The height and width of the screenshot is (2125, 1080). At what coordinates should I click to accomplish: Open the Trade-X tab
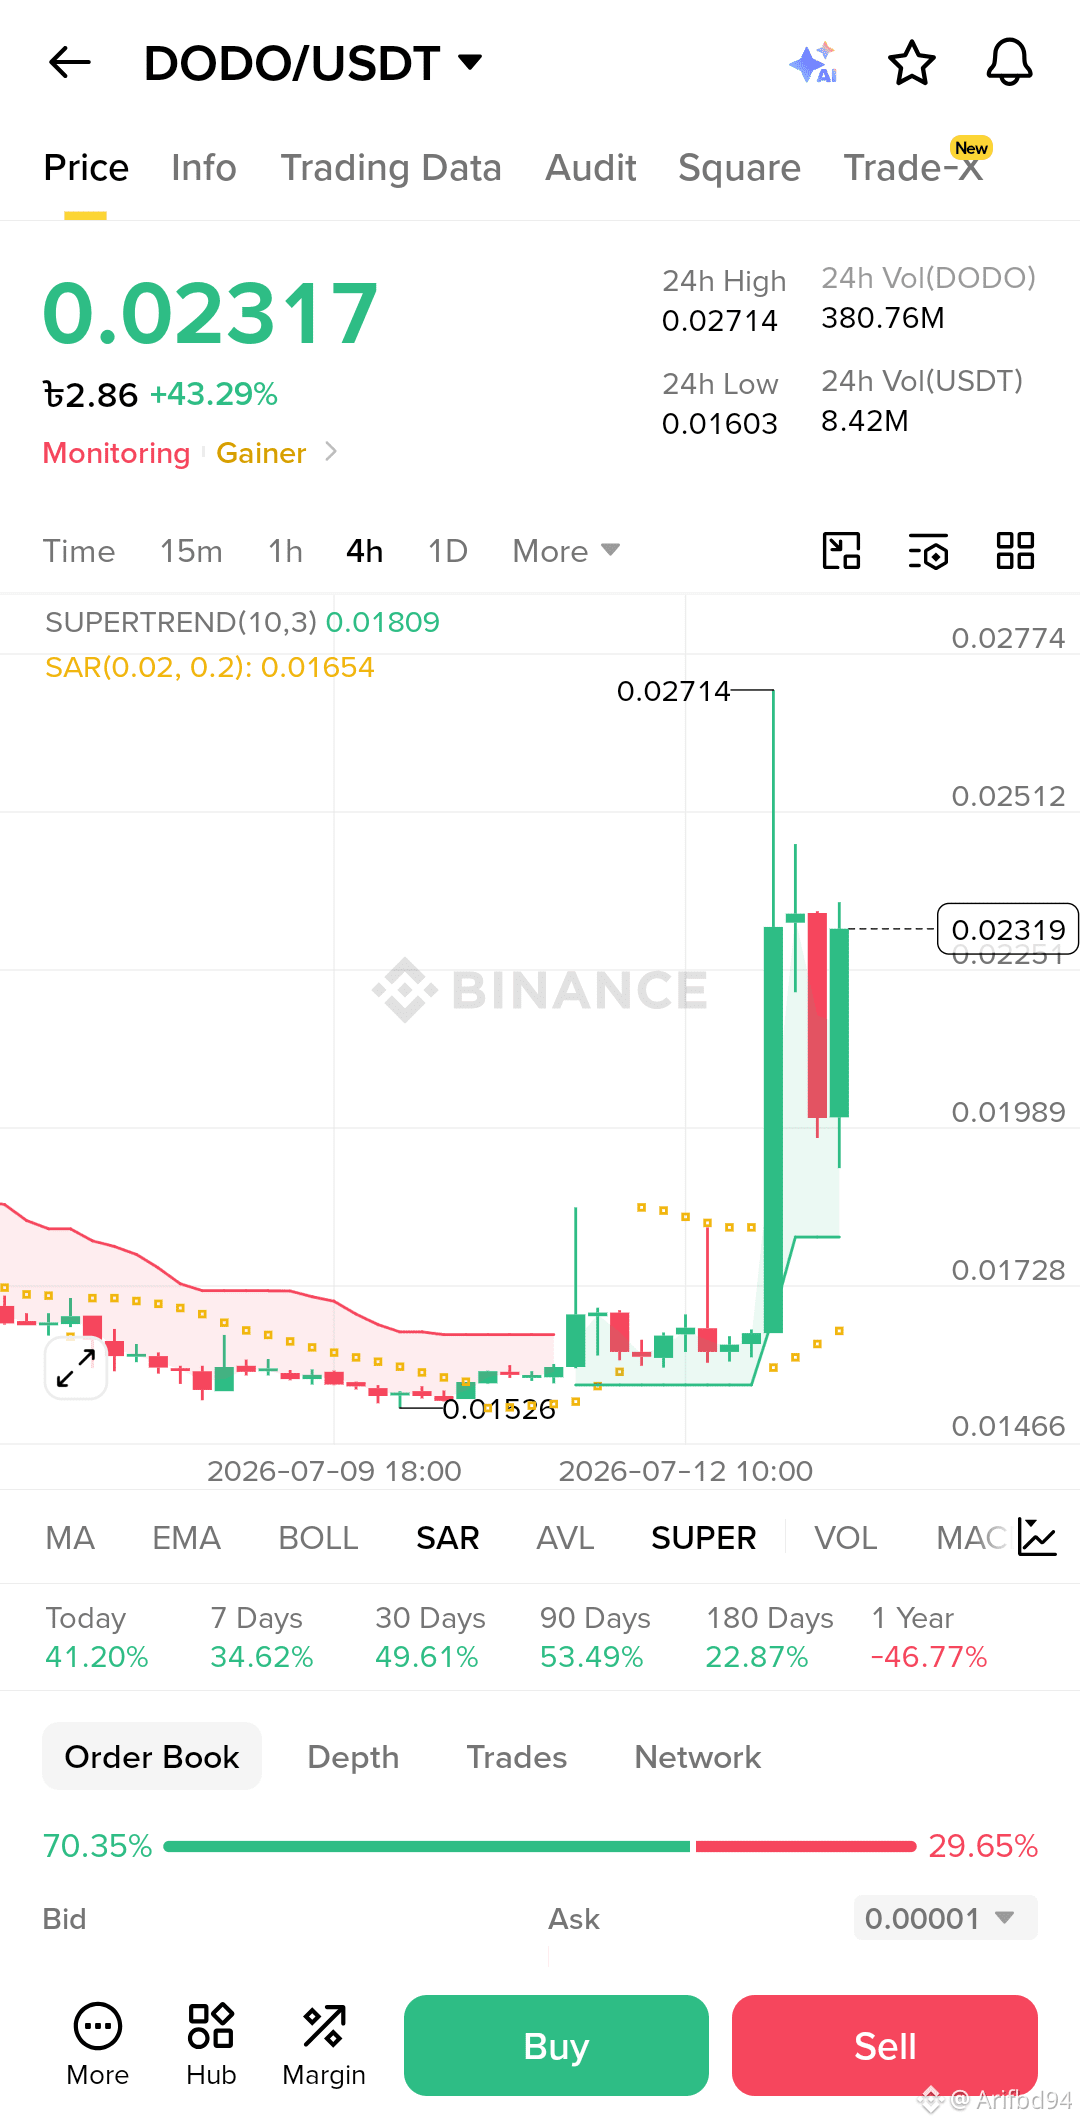(914, 168)
